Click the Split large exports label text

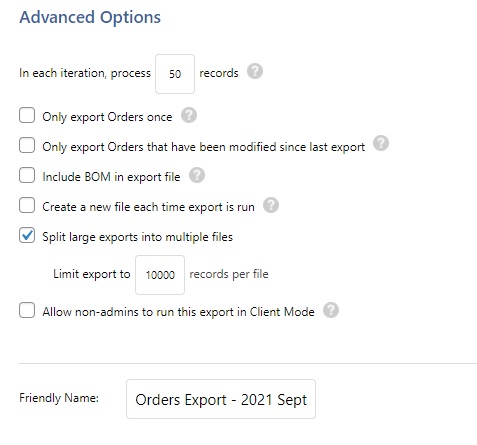138,237
